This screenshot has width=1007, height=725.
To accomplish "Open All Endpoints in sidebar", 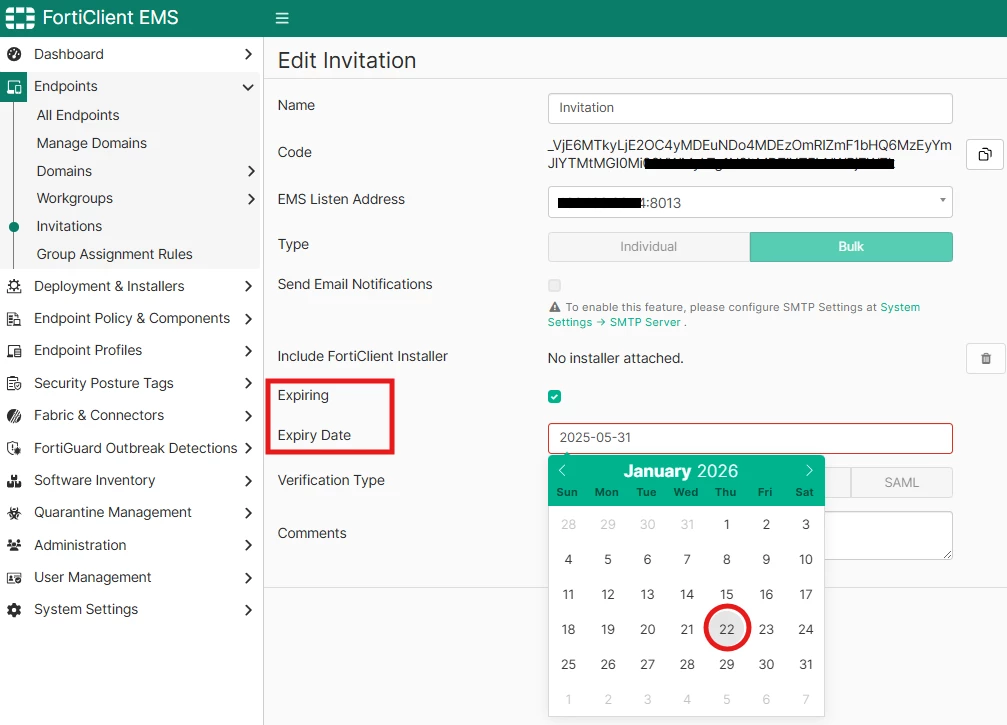I will (78, 115).
